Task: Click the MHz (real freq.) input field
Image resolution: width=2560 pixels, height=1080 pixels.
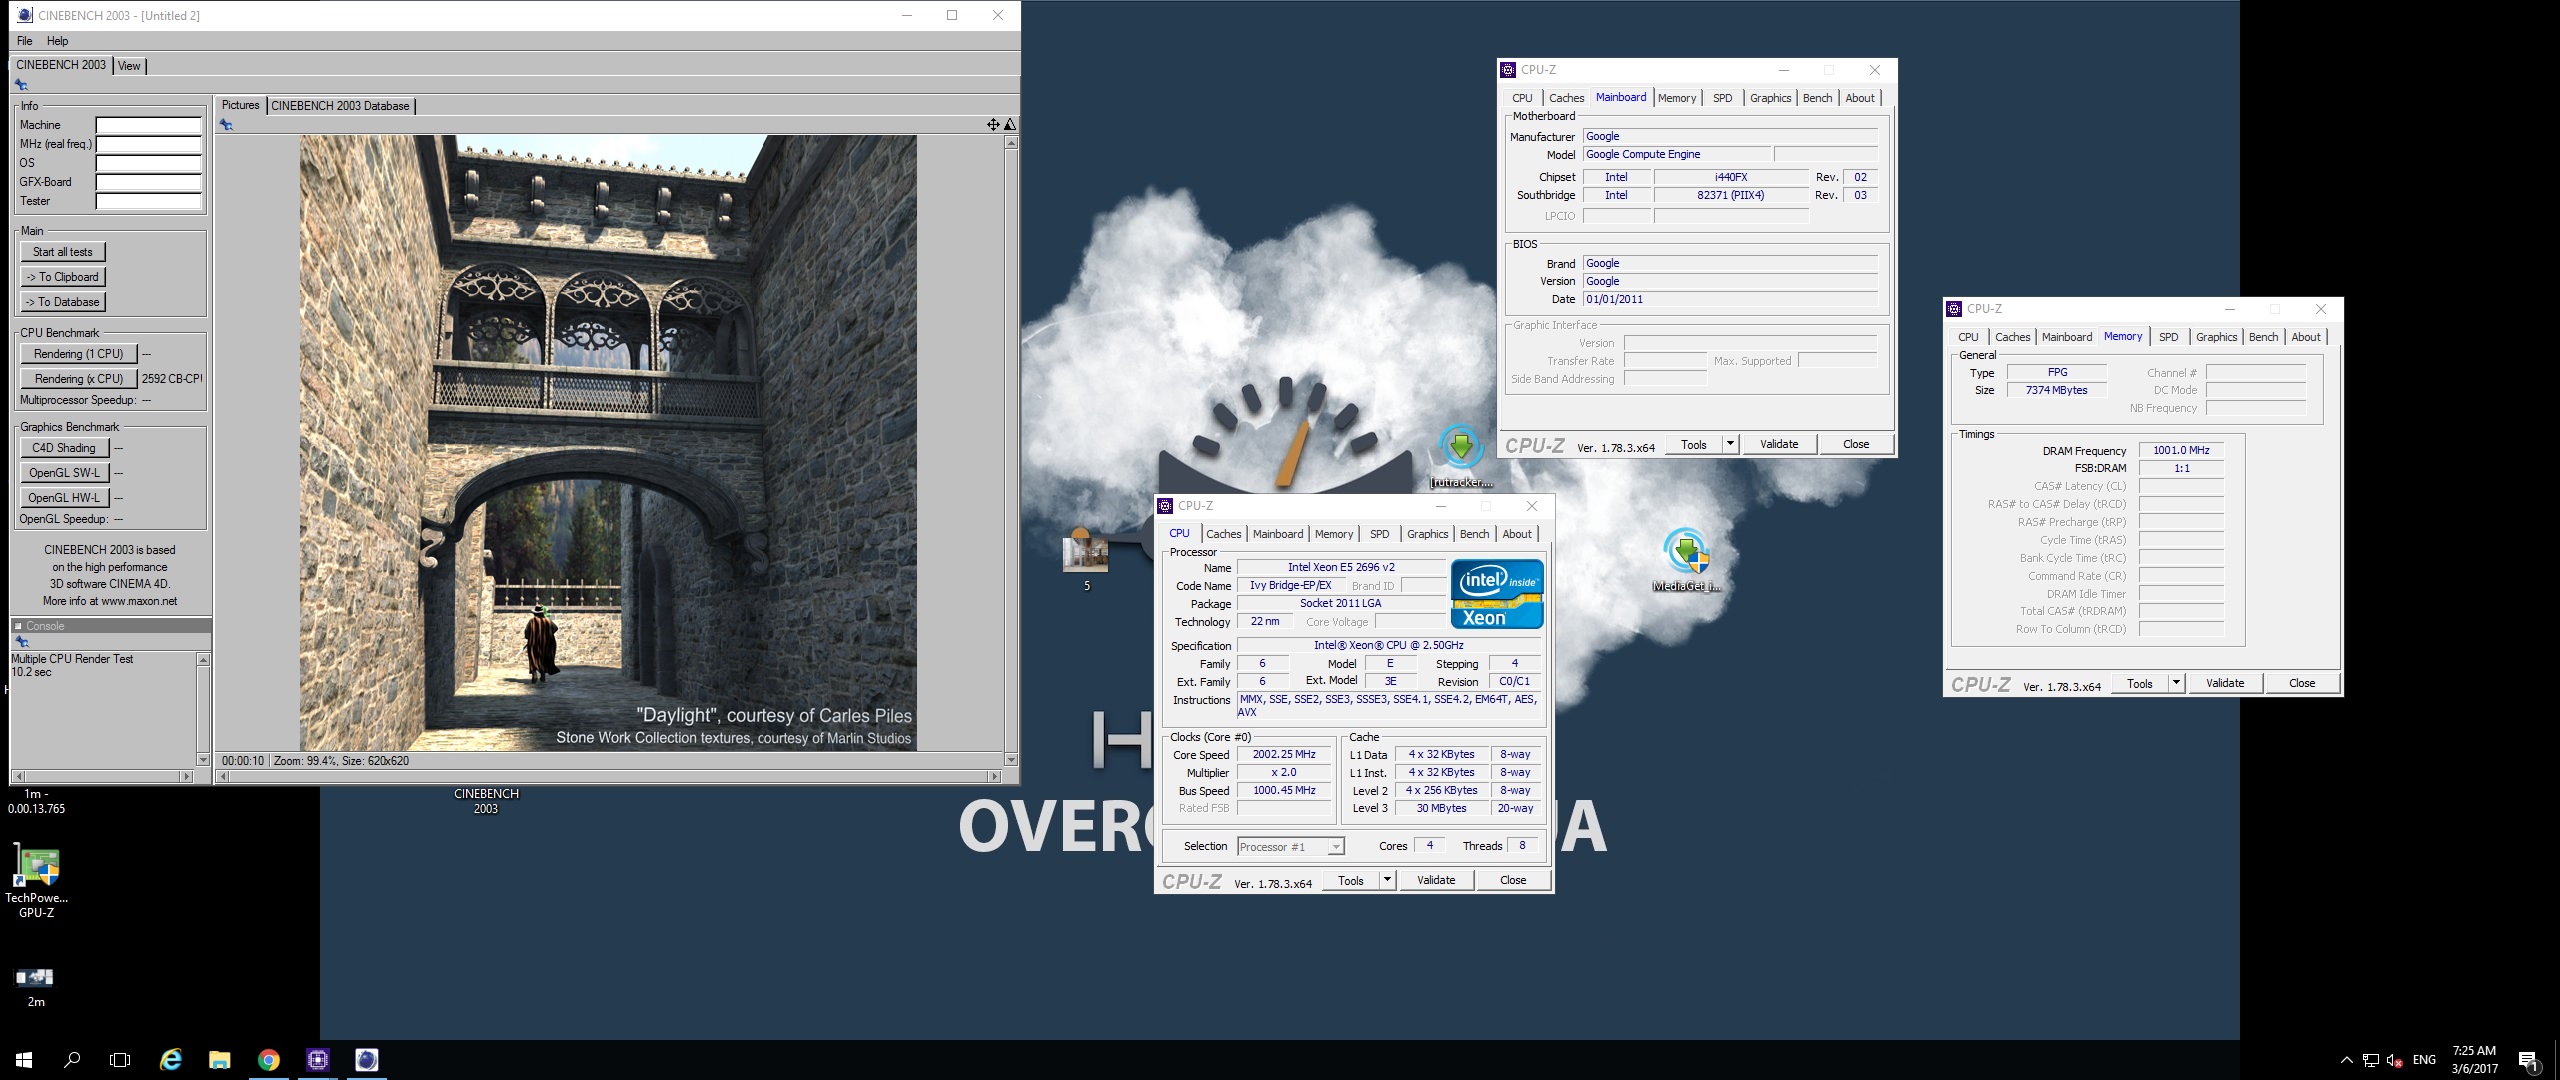Action: pos(148,144)
